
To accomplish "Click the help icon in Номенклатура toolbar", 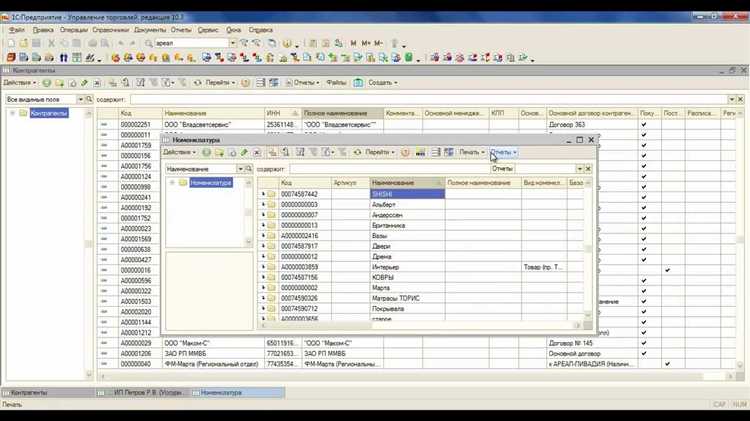I will tap(405, 153).
